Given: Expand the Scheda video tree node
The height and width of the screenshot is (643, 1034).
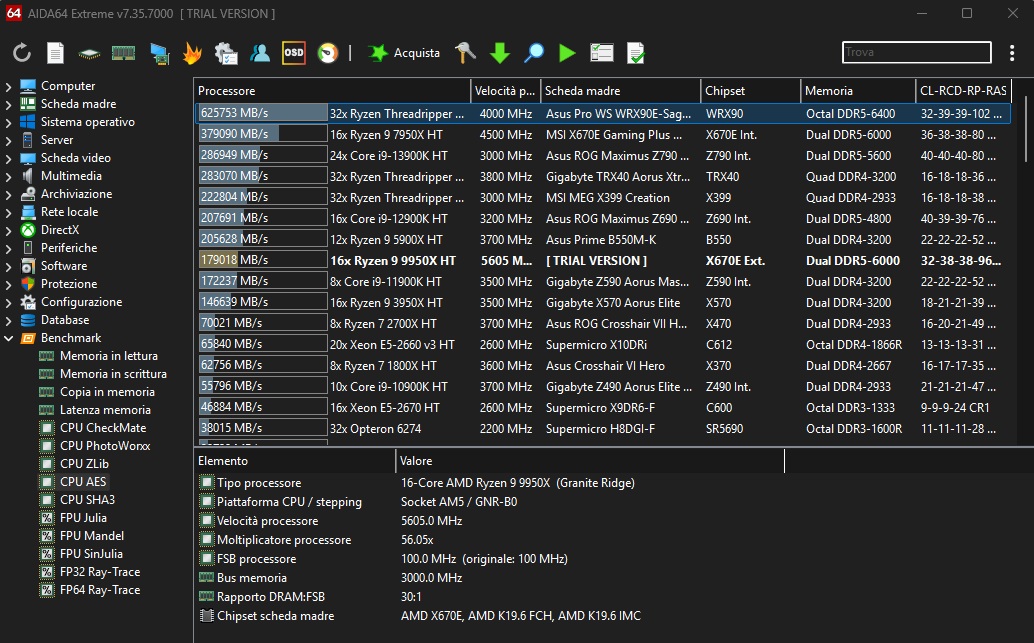Looking at the screenshot, I should 9,158.
